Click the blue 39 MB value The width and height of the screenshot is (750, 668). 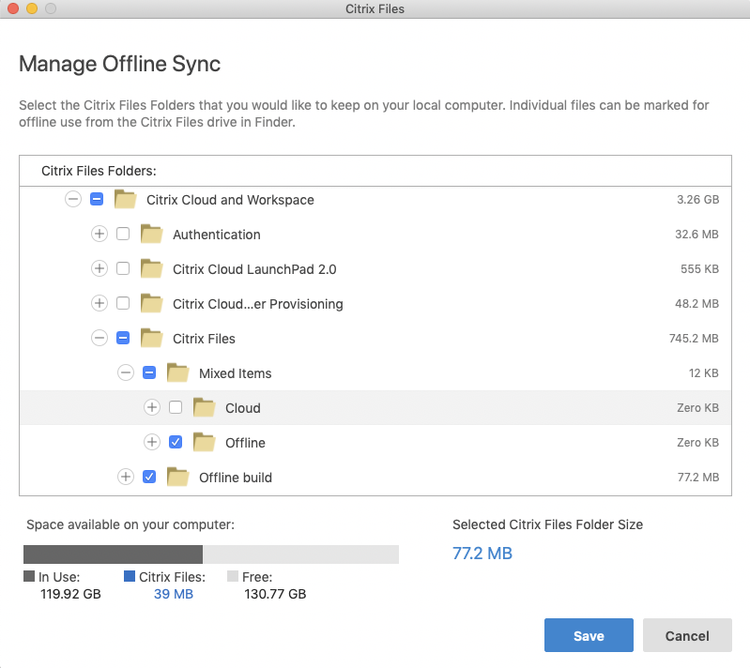(174, 593)
